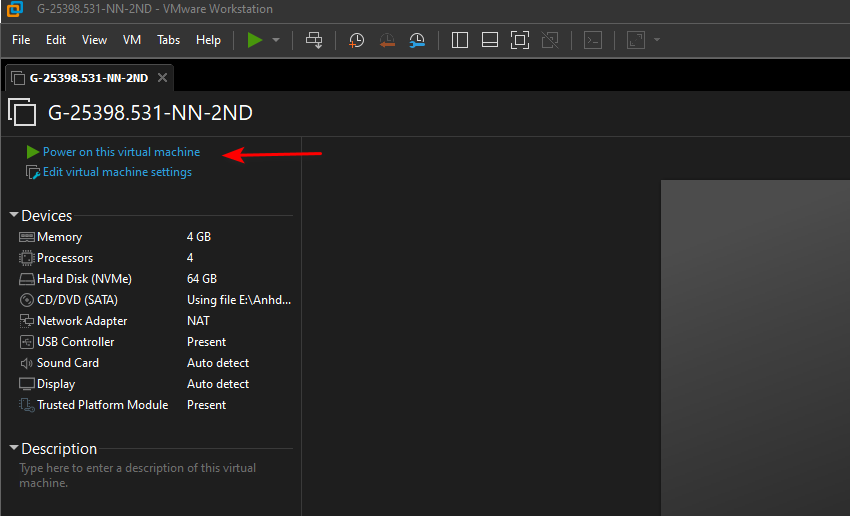
Task: Select the Processors device row
Action: coord(155,258)
